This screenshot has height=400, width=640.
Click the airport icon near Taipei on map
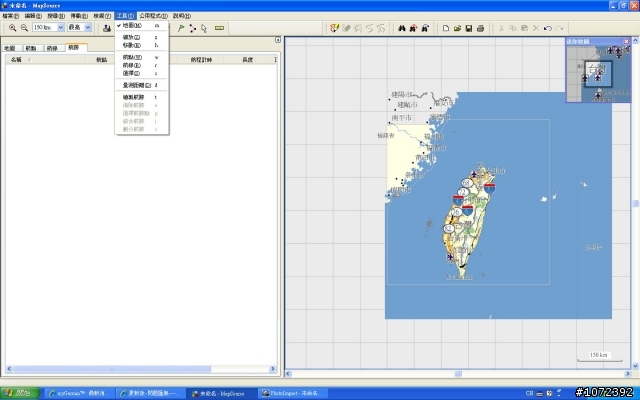474,174
